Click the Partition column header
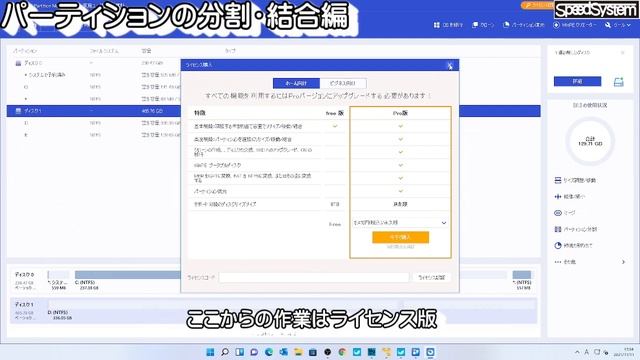 pos(25,51)
